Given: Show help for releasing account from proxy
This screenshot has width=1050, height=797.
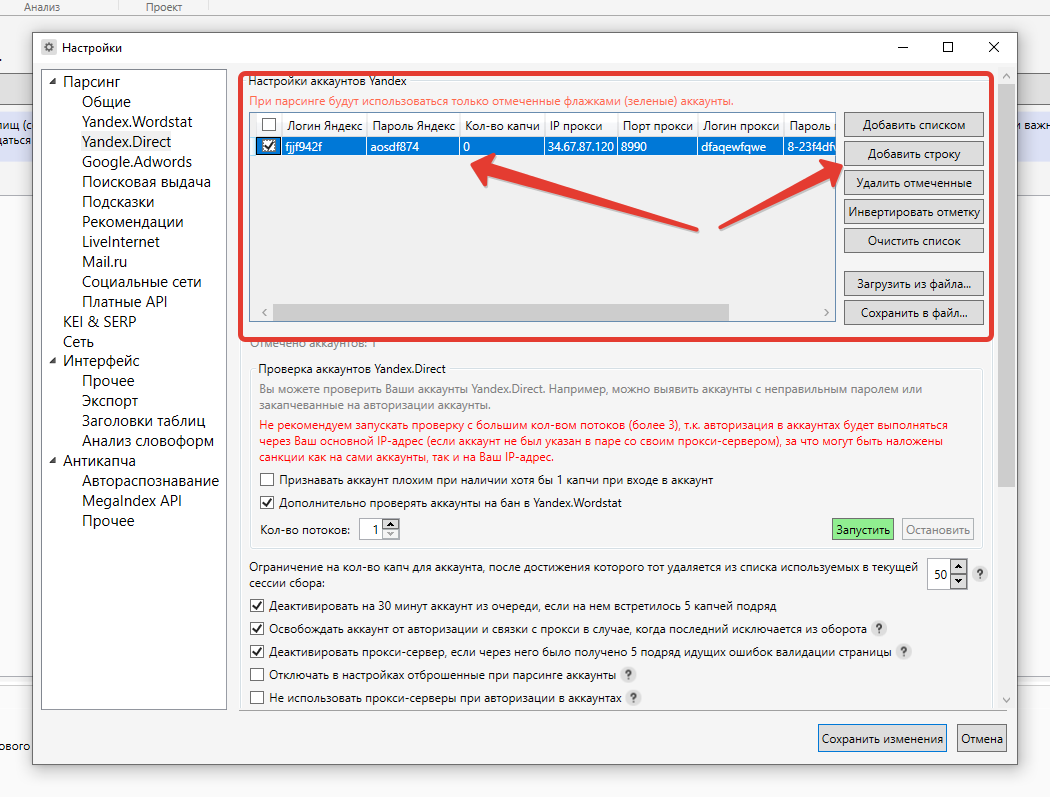Looking at the screenshot, I should [879, 629].
